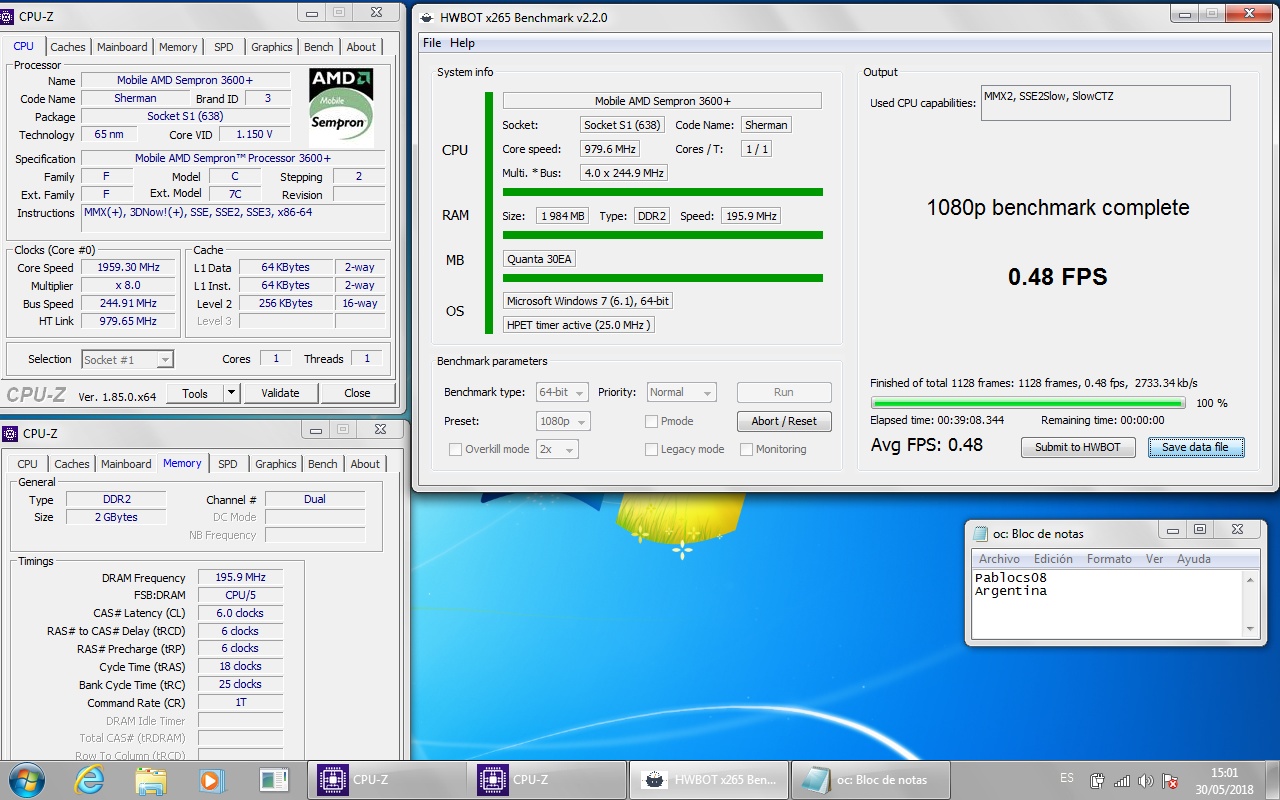
Task: Open the Tools dropdown arrow in CPU-Z
Action: (231, 393)
